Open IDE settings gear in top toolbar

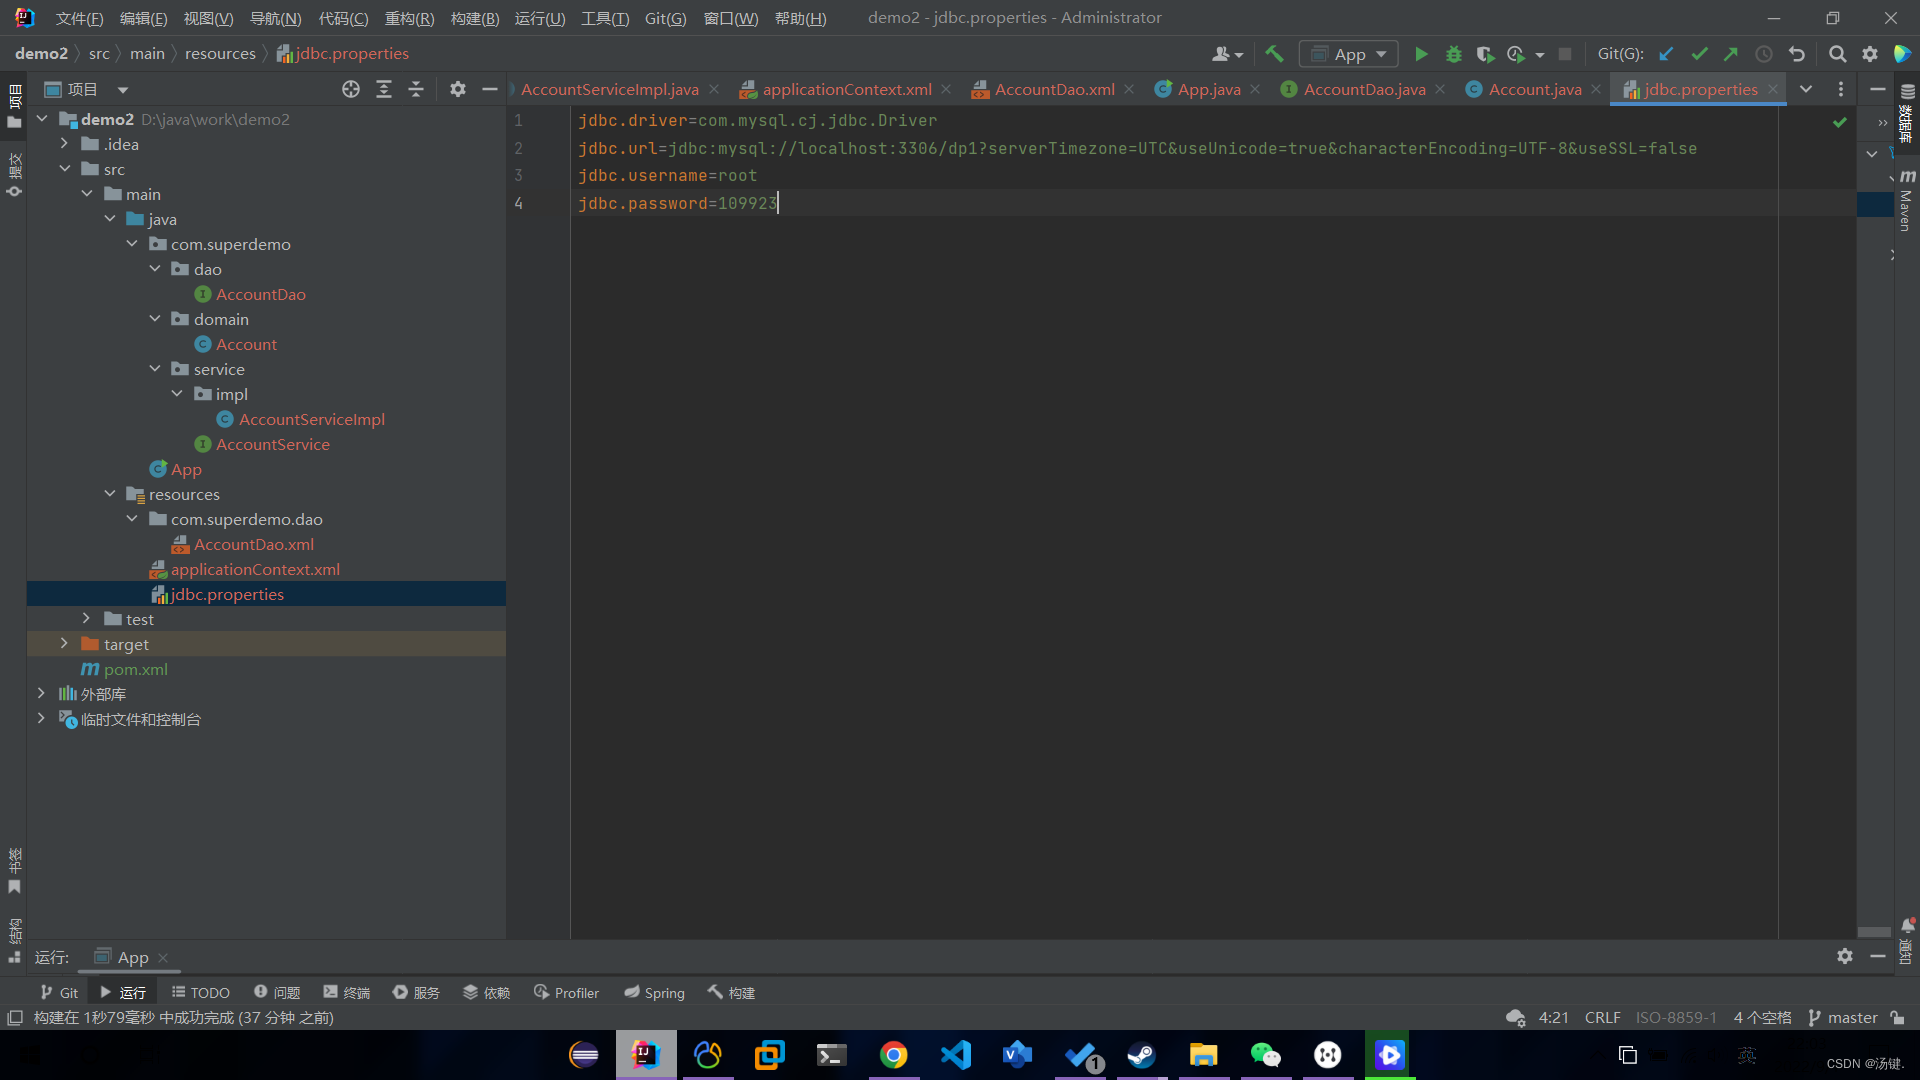[x=1870, y=54]
